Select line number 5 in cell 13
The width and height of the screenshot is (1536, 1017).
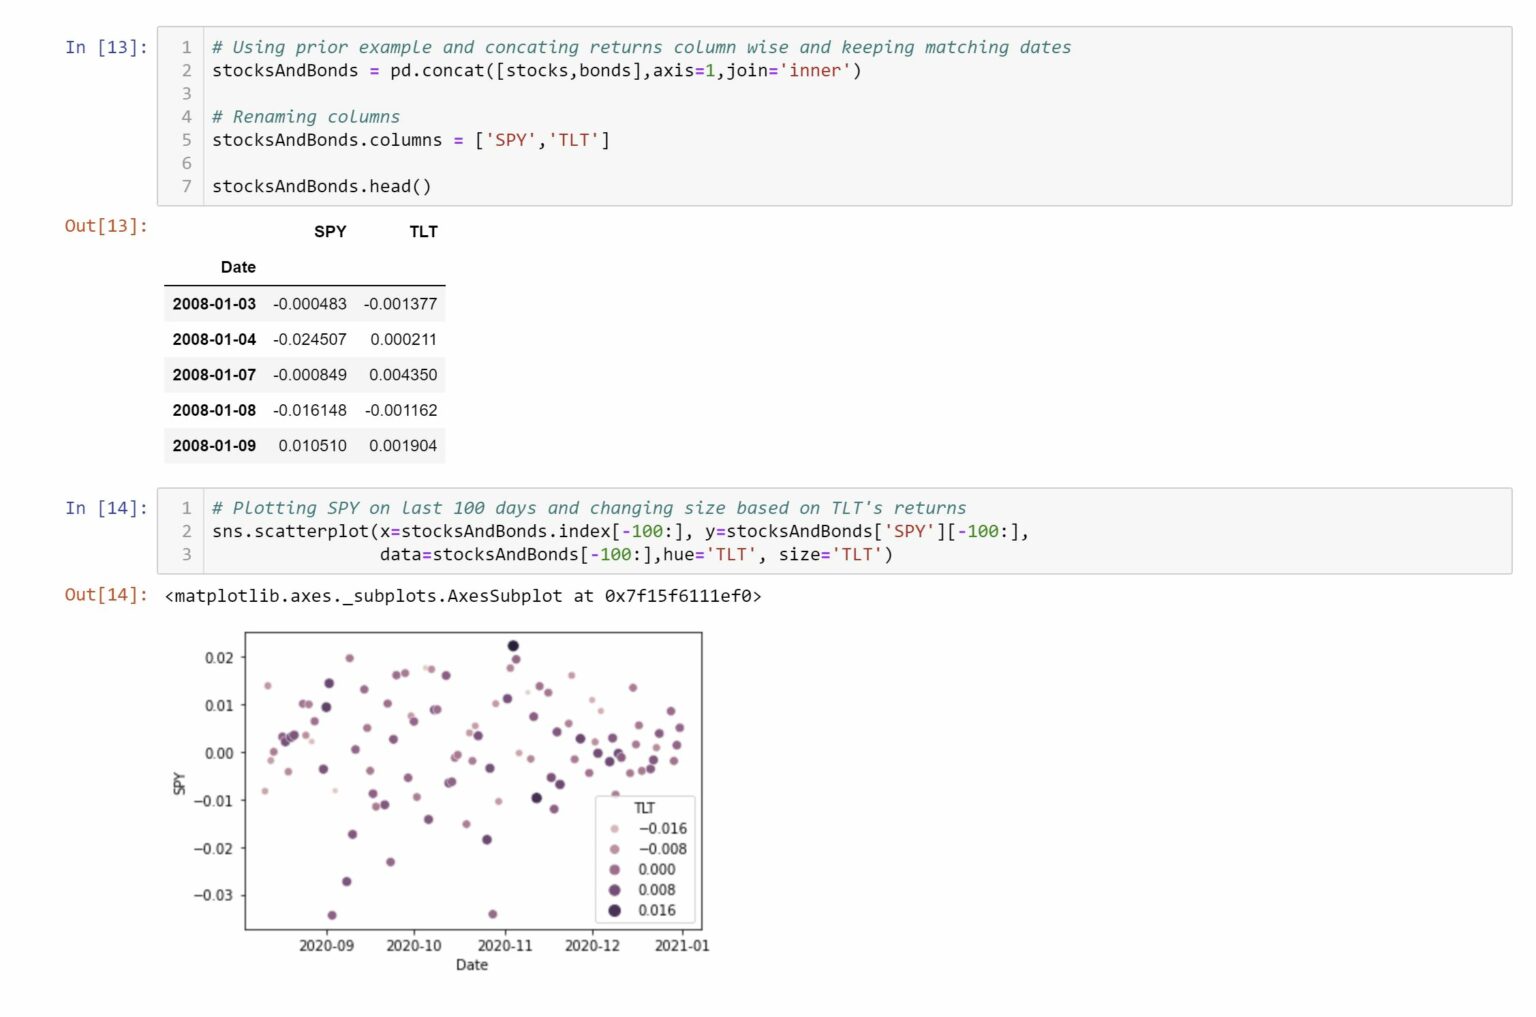(186, 140)
